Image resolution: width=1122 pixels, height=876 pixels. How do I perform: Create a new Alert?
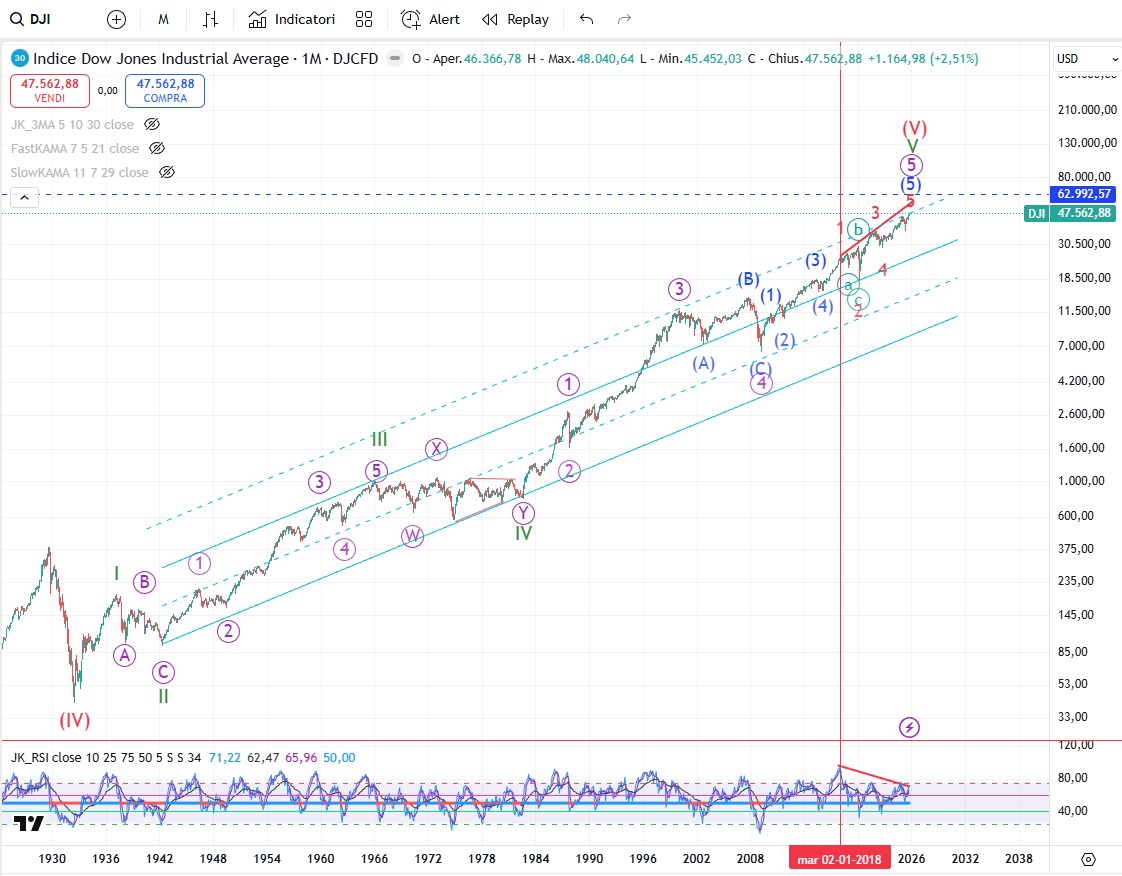[x=431, y=19]
